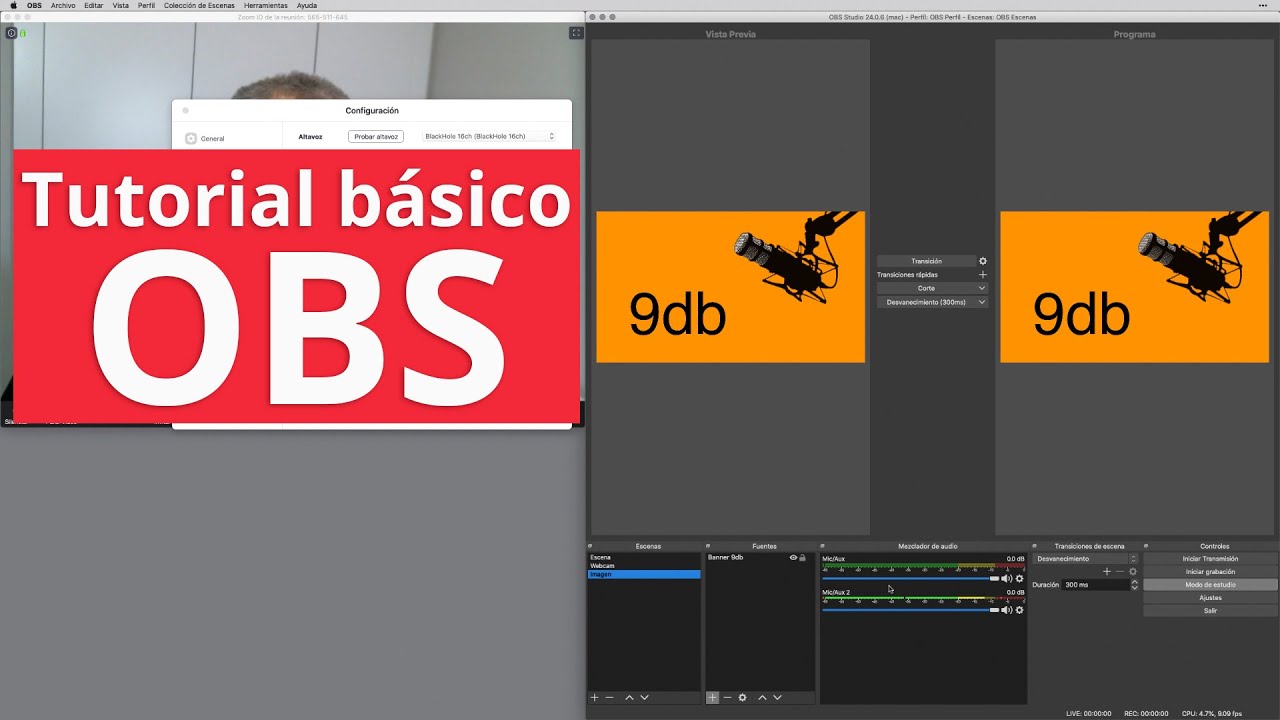
Task: Undock the Mezclador de audio panel with its header icon
Action: (x=823, y=546)
